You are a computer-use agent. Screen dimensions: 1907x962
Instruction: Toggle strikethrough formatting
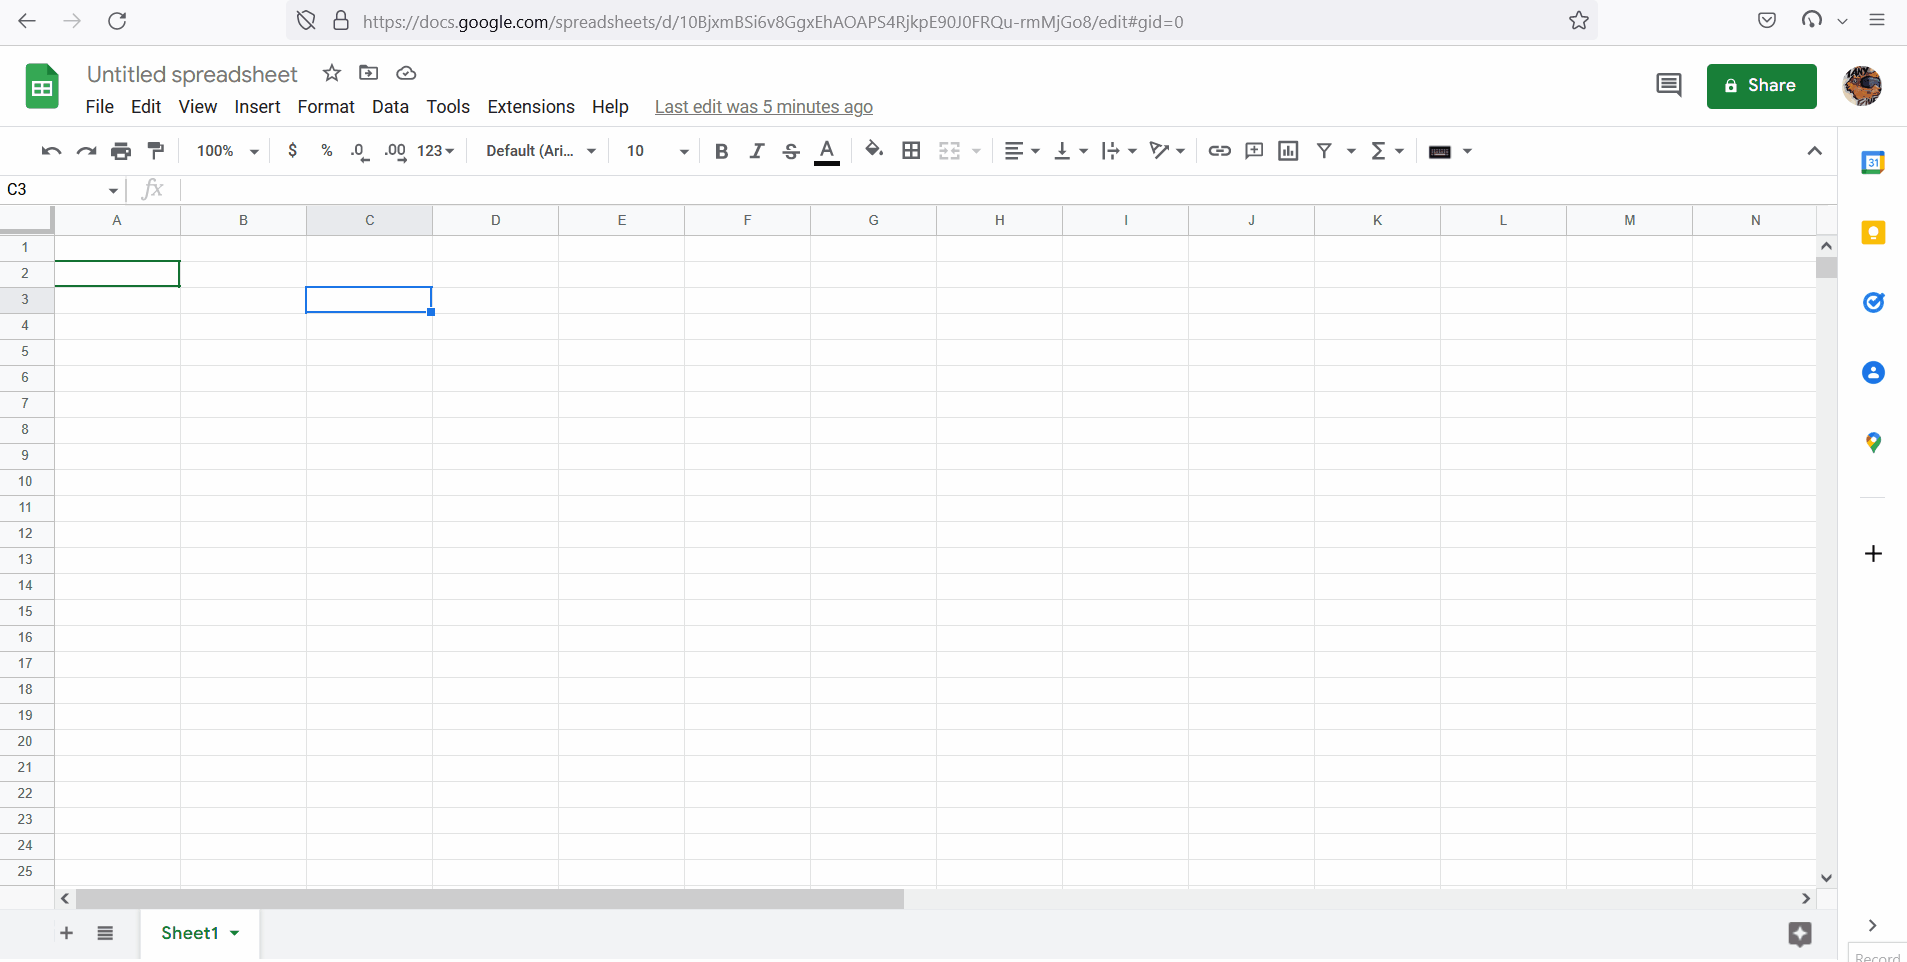tap(792, 150)
